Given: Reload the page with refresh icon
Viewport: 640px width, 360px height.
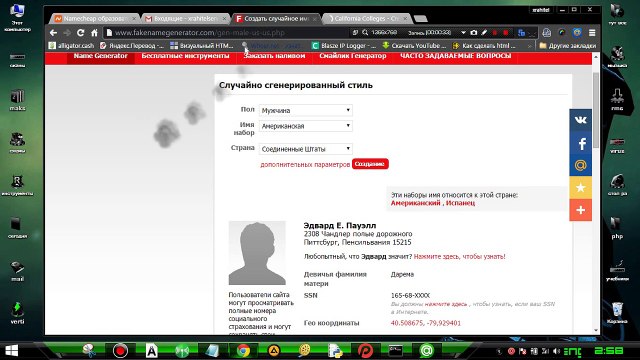Looking at the screenshot, I should pos(80,33).
